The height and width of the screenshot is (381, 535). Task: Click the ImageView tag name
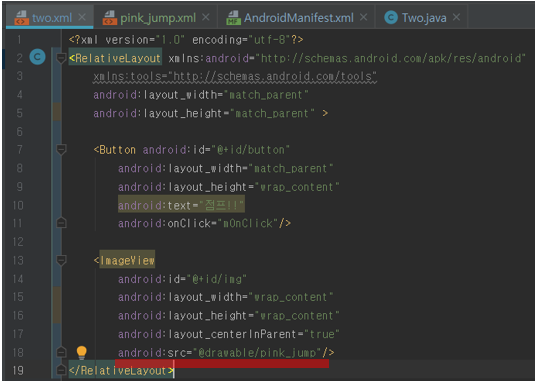(127, 261)
